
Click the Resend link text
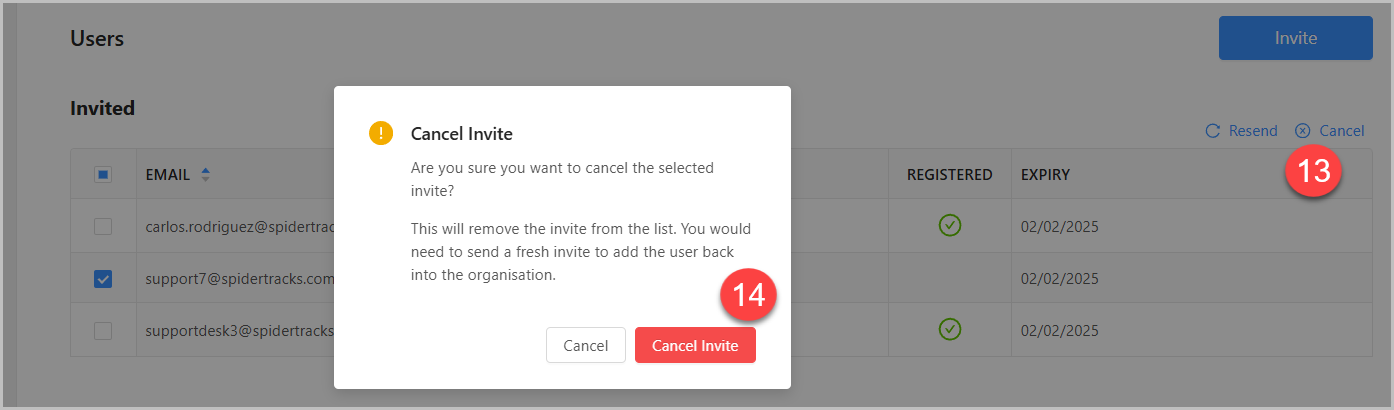point(1253,131)
